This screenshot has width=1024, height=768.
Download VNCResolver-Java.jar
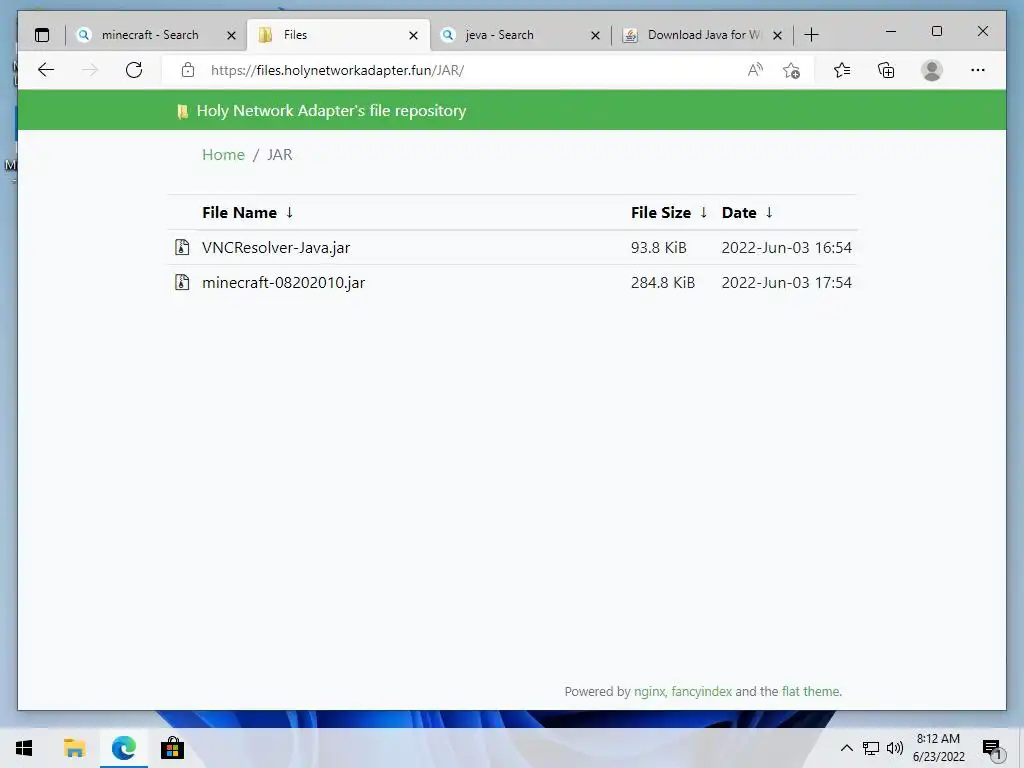[x=276, y=248]
